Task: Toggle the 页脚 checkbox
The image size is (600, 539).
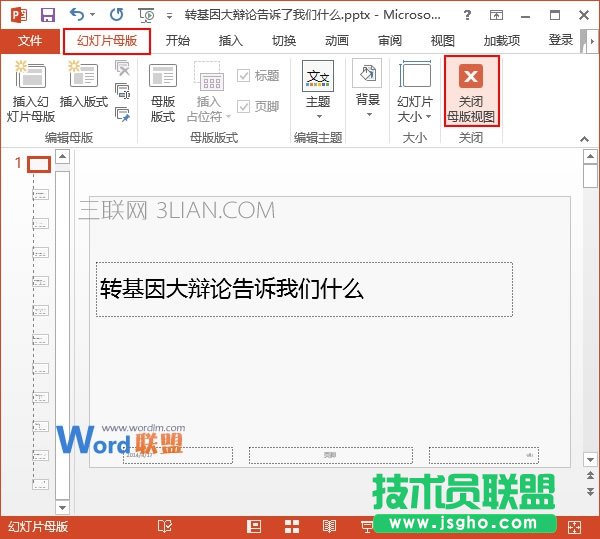Action: (x=258, y=106)
